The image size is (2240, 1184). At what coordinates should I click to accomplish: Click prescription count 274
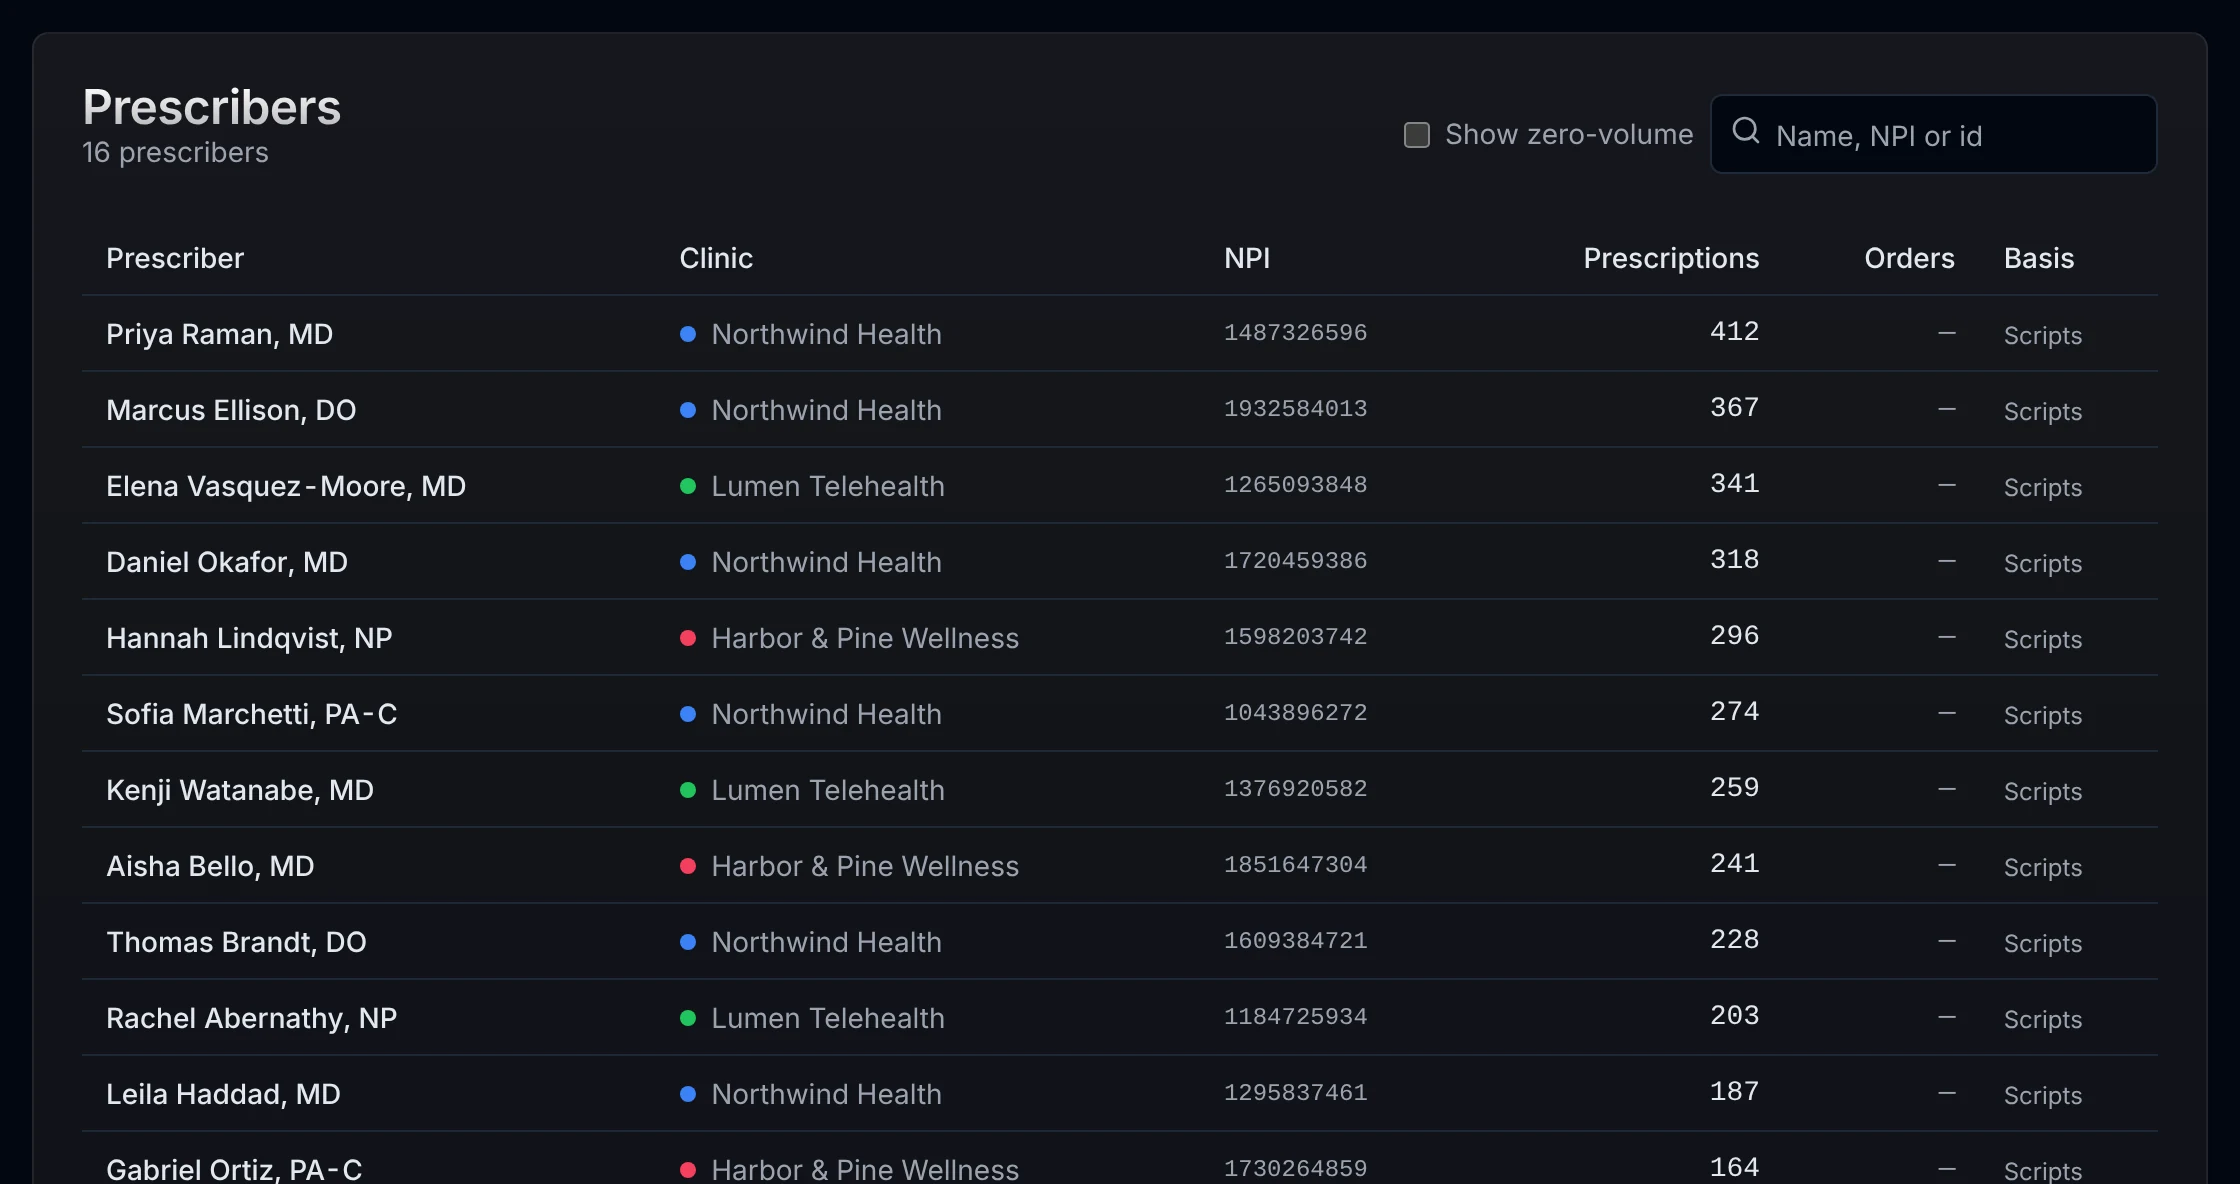(1734, 711)
